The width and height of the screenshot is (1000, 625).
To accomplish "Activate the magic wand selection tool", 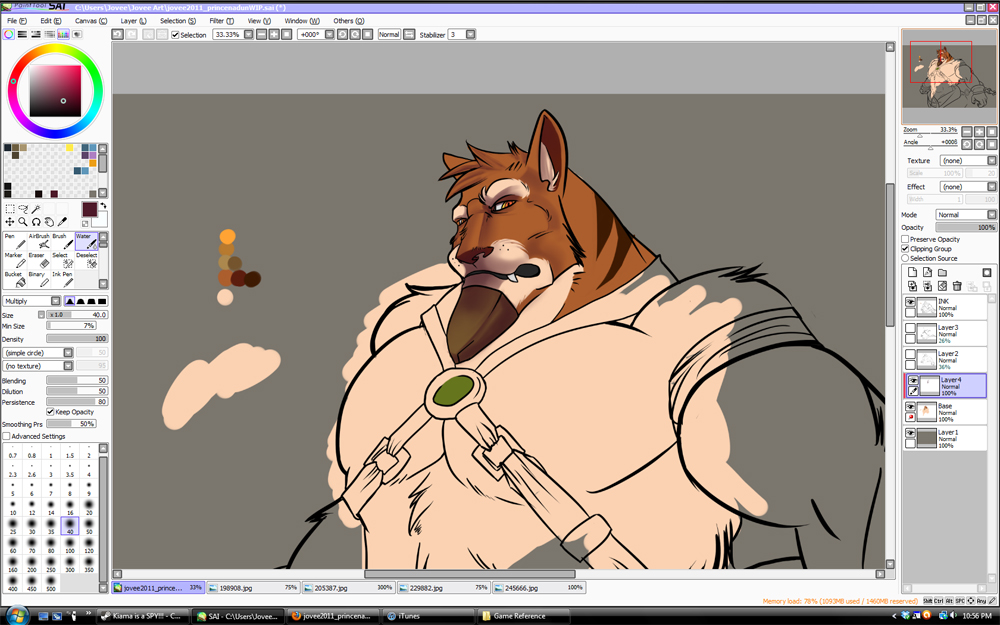I will coord(36,209).
